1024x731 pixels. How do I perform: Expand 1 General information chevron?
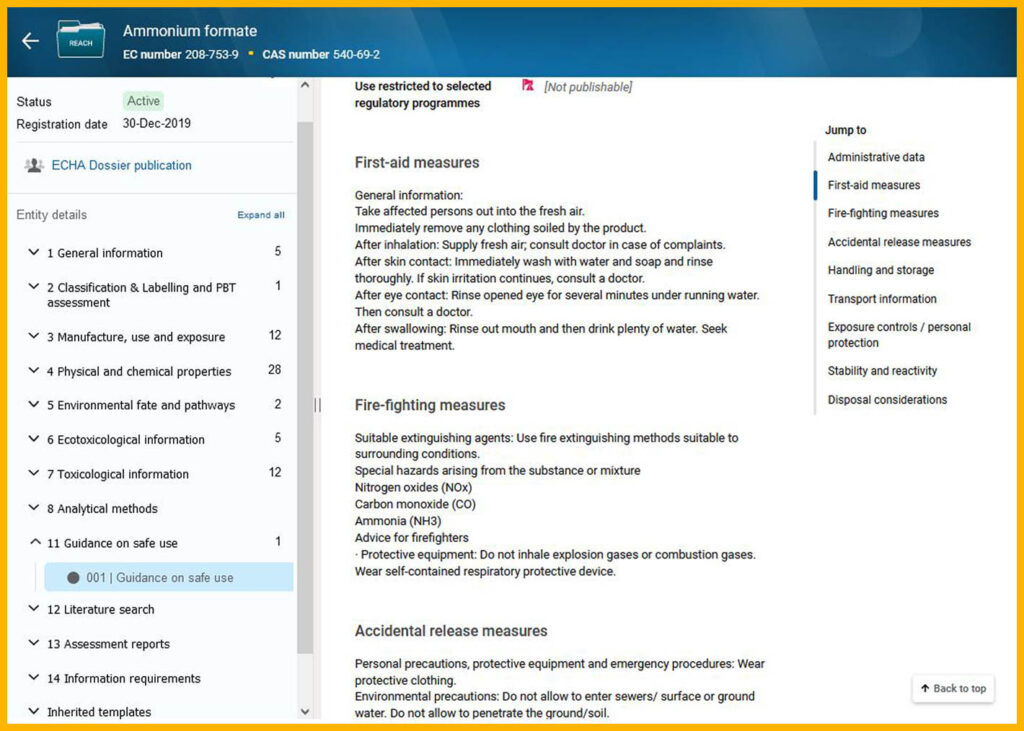[x=34, y=252]
